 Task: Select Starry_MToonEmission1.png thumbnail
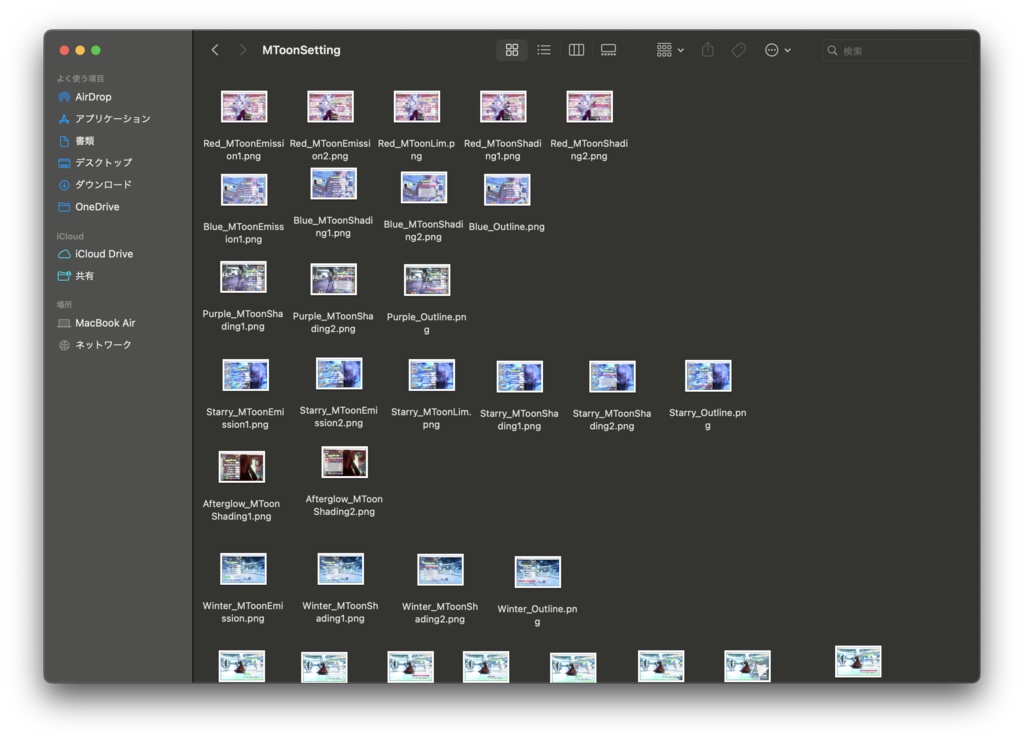pyautogui.click(x=246, y=375)
